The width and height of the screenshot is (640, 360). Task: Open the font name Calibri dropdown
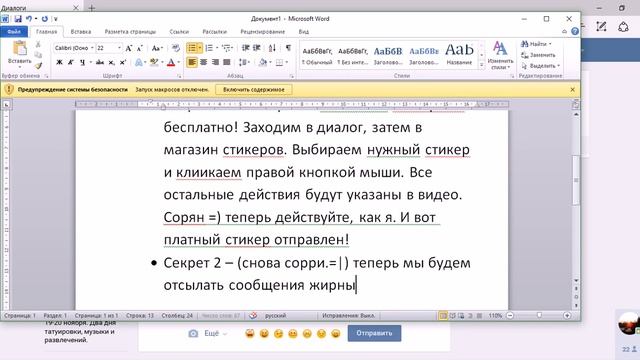click(92, 48)
